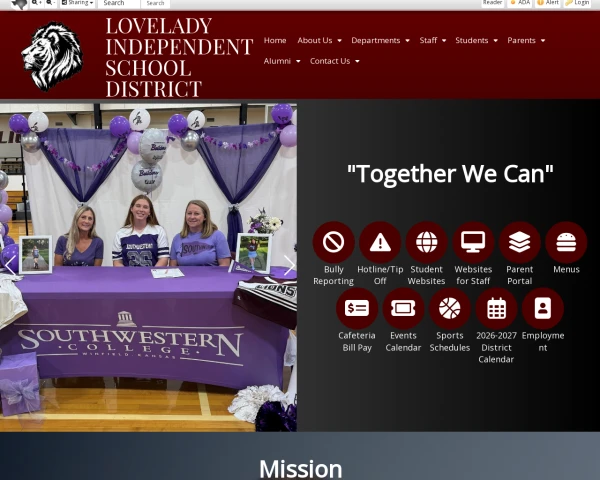Click the zoom in magnifier icon

[37, 3]
